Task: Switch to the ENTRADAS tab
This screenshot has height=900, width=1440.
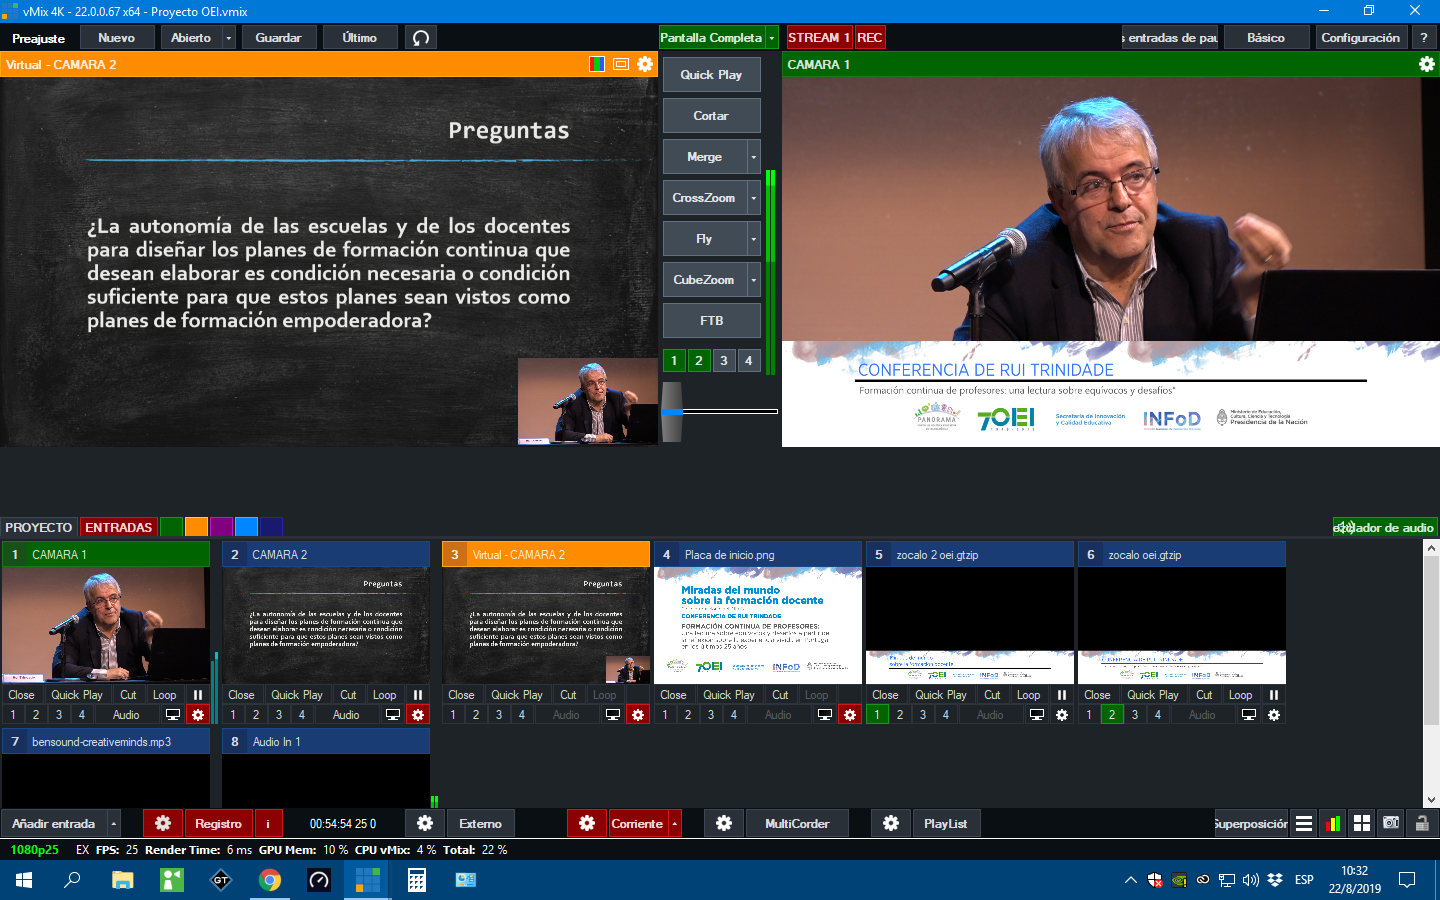Action: (x=118, y=527)
